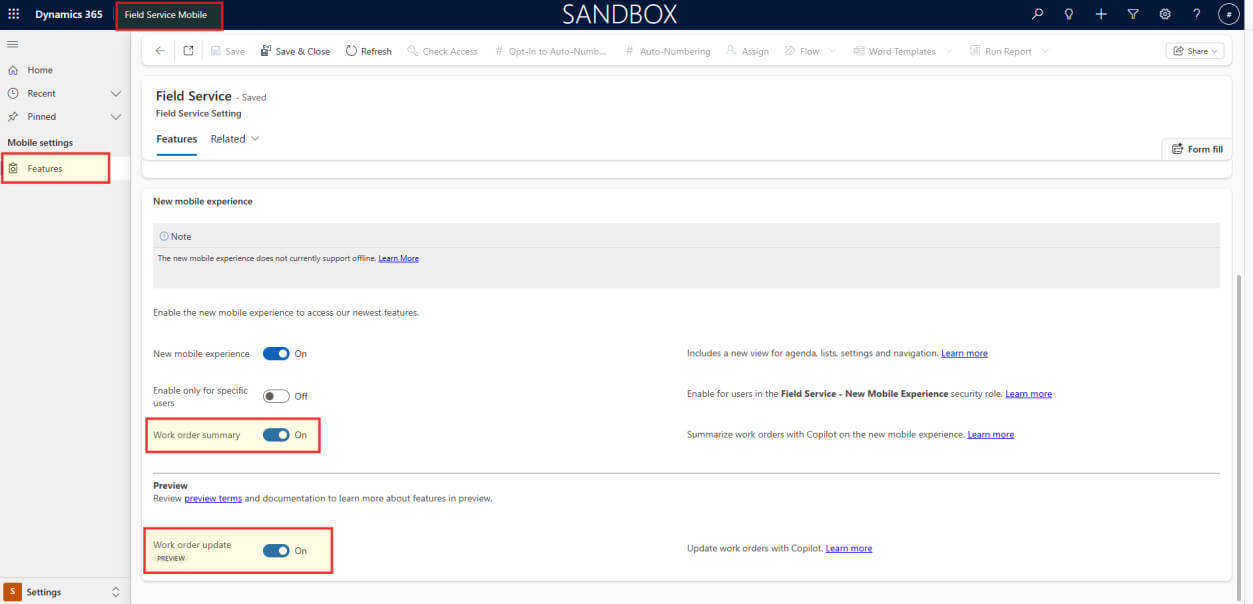Select the Features tab
The image size is (1253, 604).
point(177,139)
